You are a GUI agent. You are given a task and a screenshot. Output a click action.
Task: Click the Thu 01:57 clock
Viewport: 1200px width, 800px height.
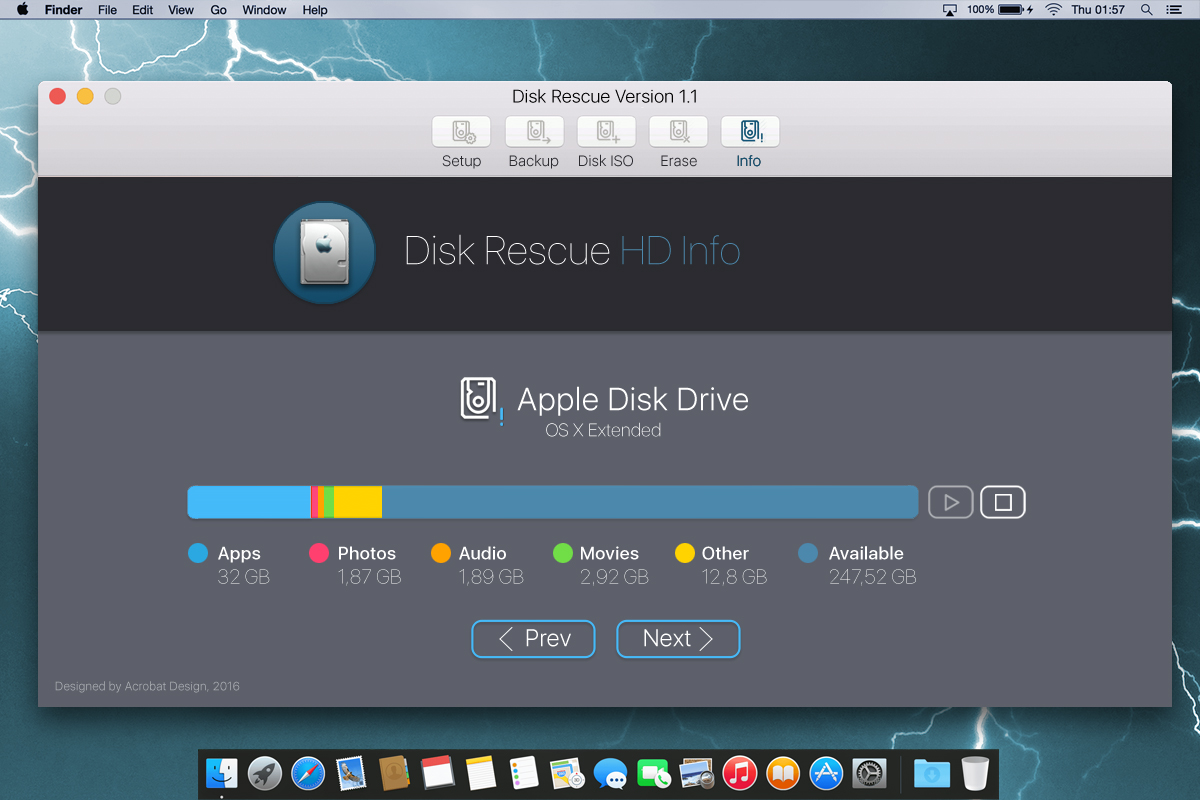coord(1098,10)
